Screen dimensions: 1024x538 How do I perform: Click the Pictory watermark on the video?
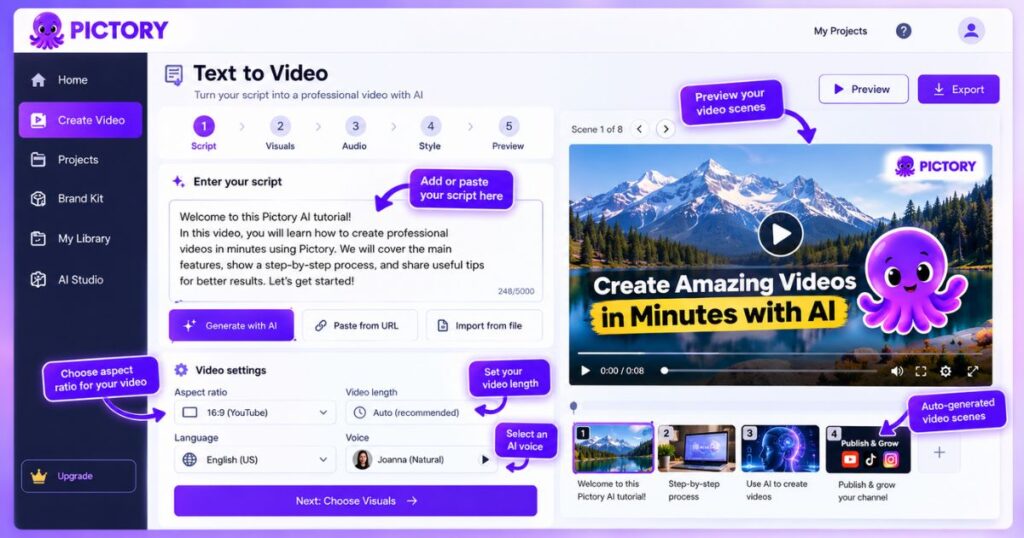tap(935, 166)
